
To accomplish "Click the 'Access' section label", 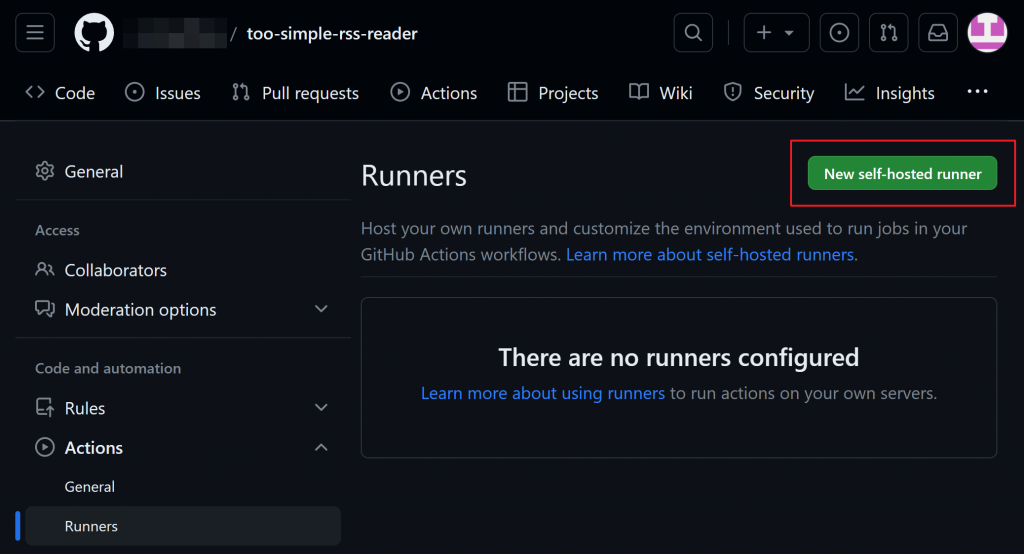I will pos(57,230).
